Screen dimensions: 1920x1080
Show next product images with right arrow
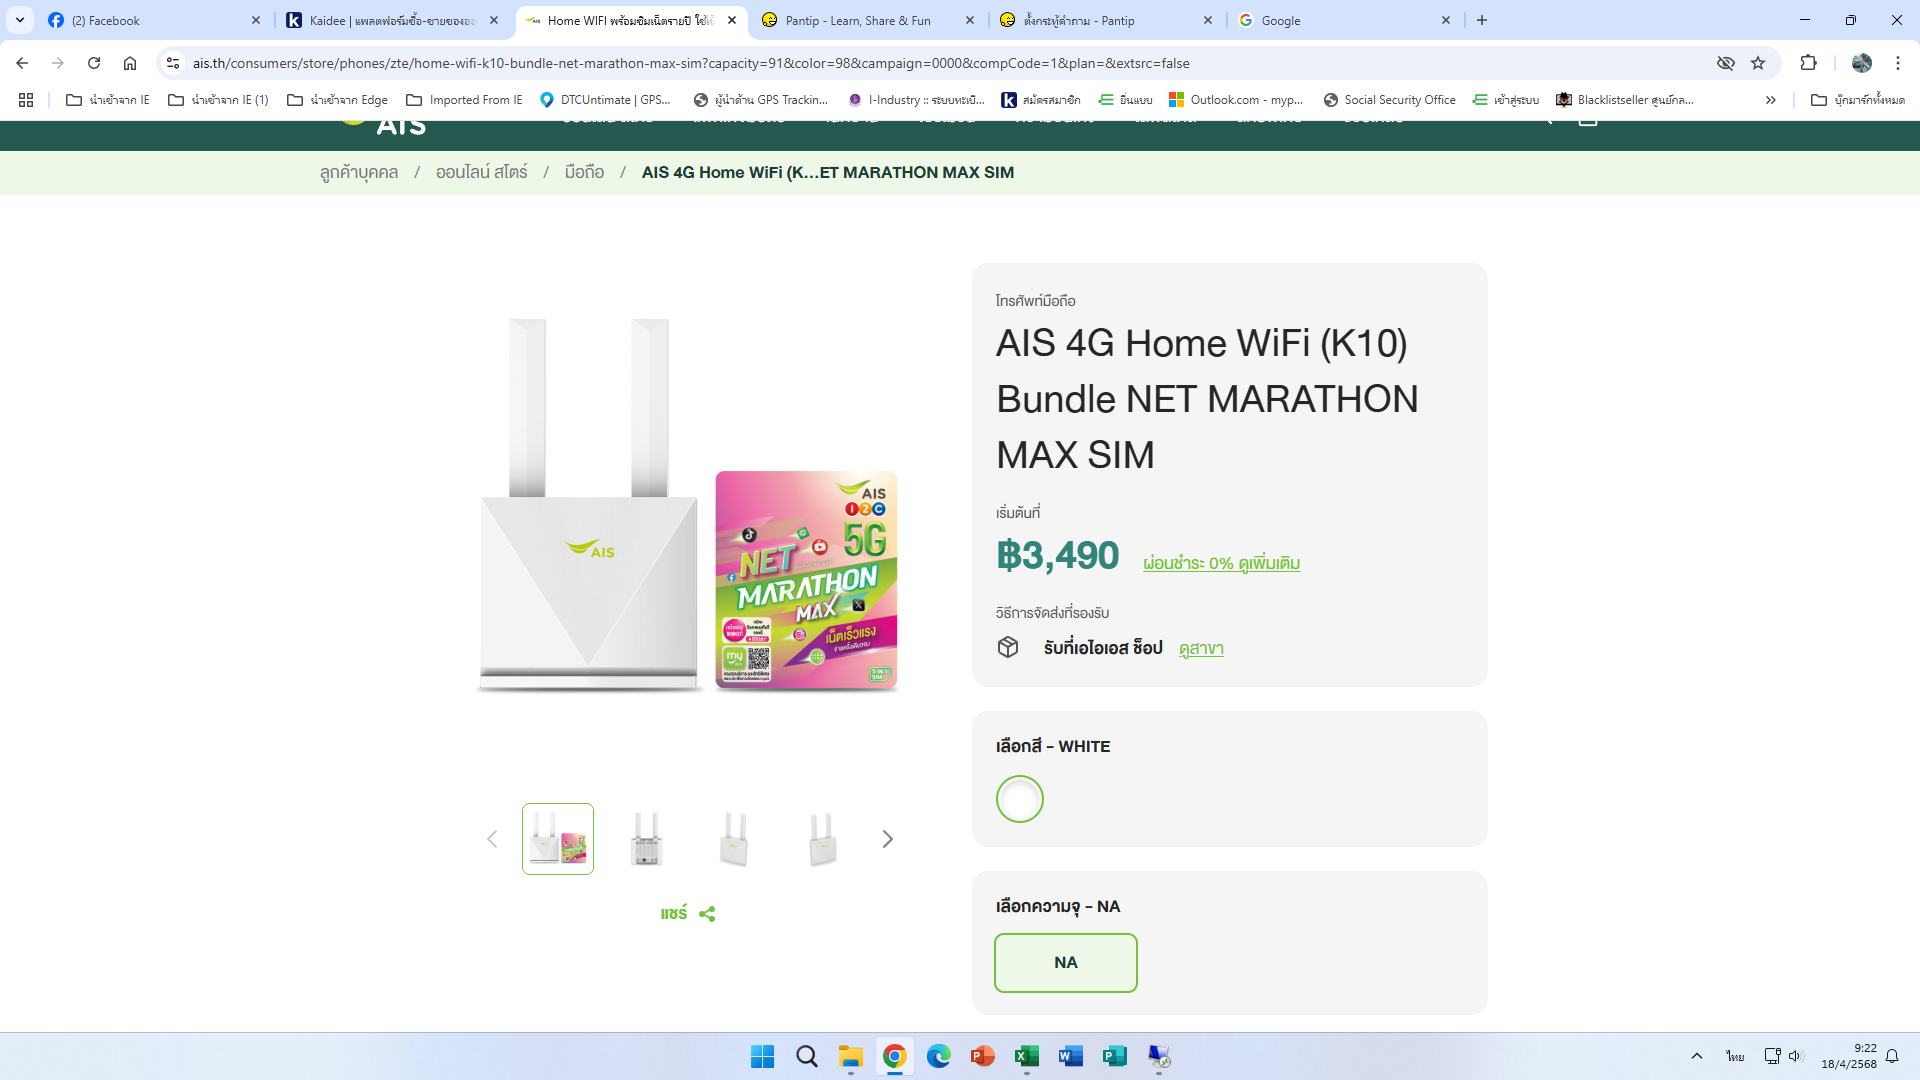pyautogui.click(x=887, y=839)
